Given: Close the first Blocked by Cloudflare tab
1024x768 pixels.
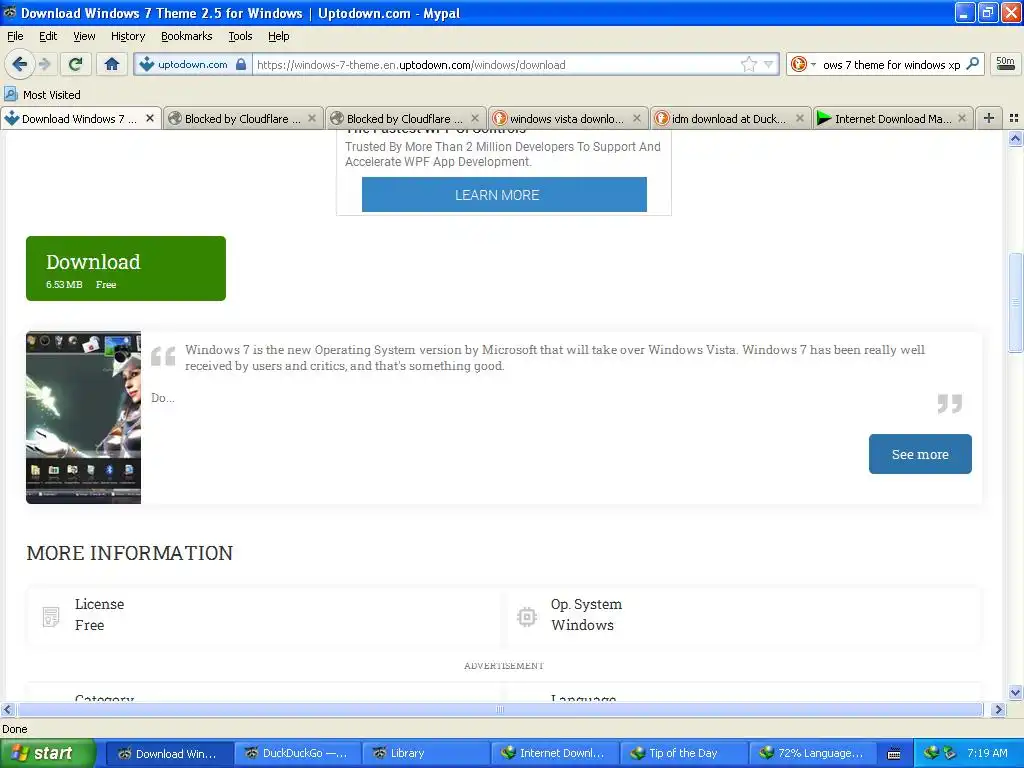Looking at the screenshot, I should click(x=312, y=118).
